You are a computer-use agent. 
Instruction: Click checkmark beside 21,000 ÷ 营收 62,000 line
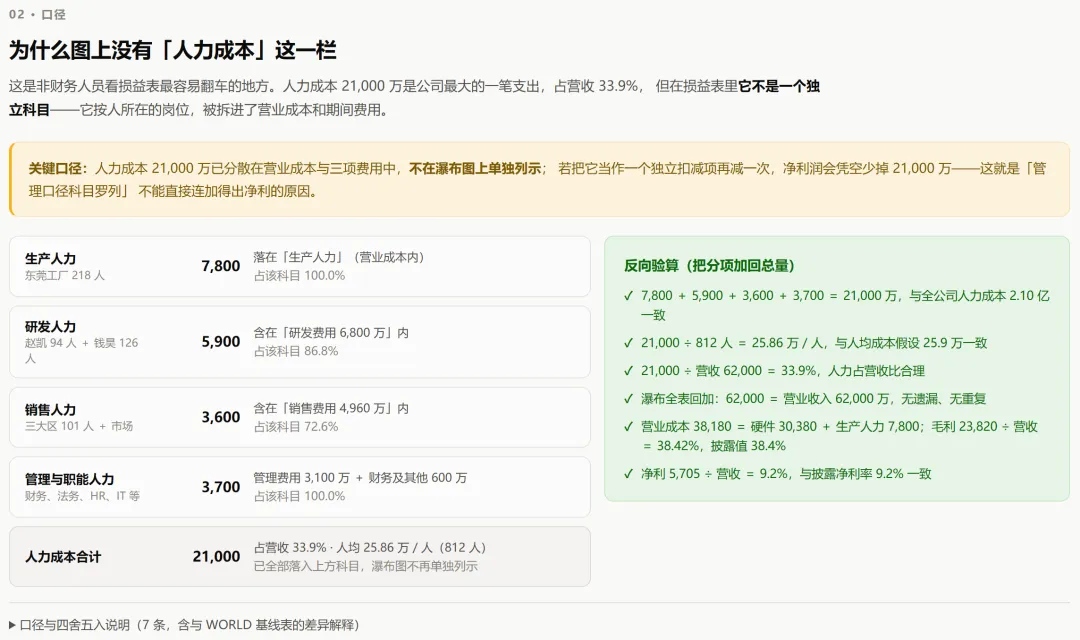628,371
